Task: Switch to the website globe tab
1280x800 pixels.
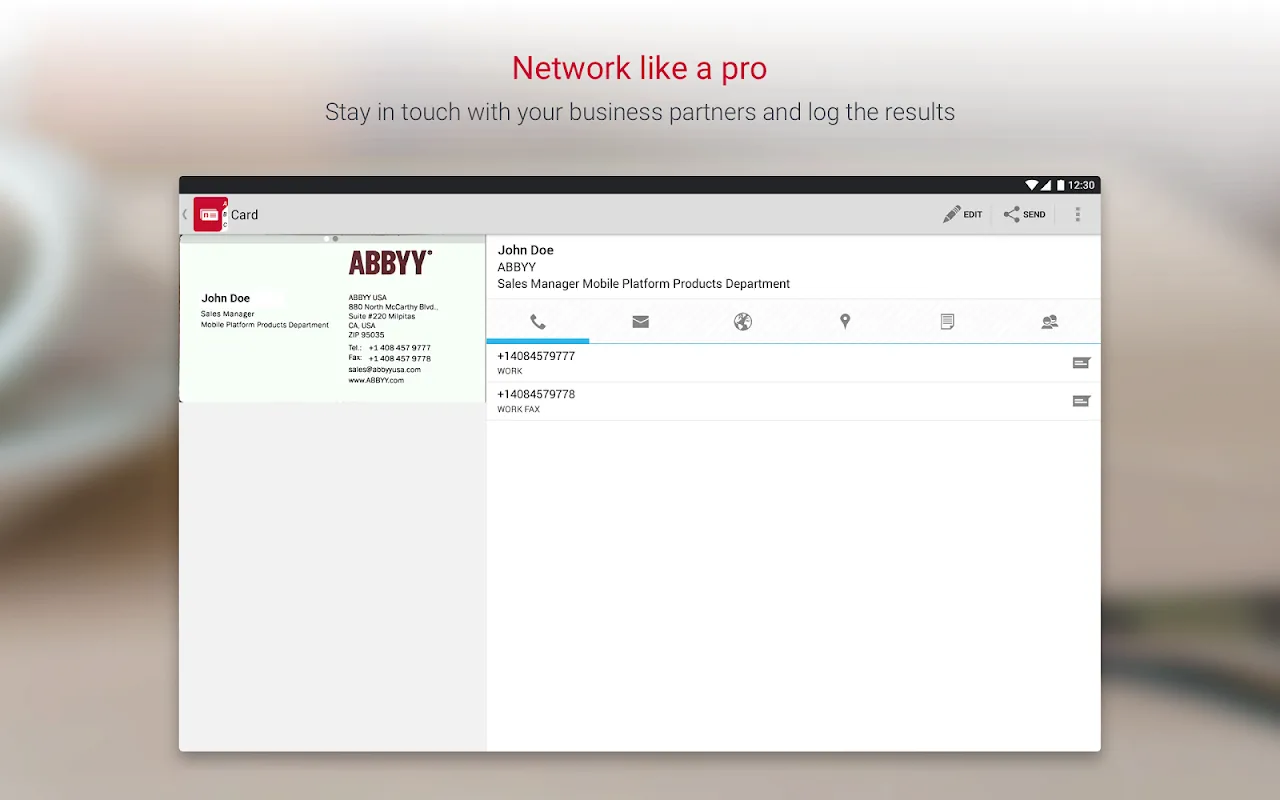Action: pyautogui.click(x=742, y=322)
